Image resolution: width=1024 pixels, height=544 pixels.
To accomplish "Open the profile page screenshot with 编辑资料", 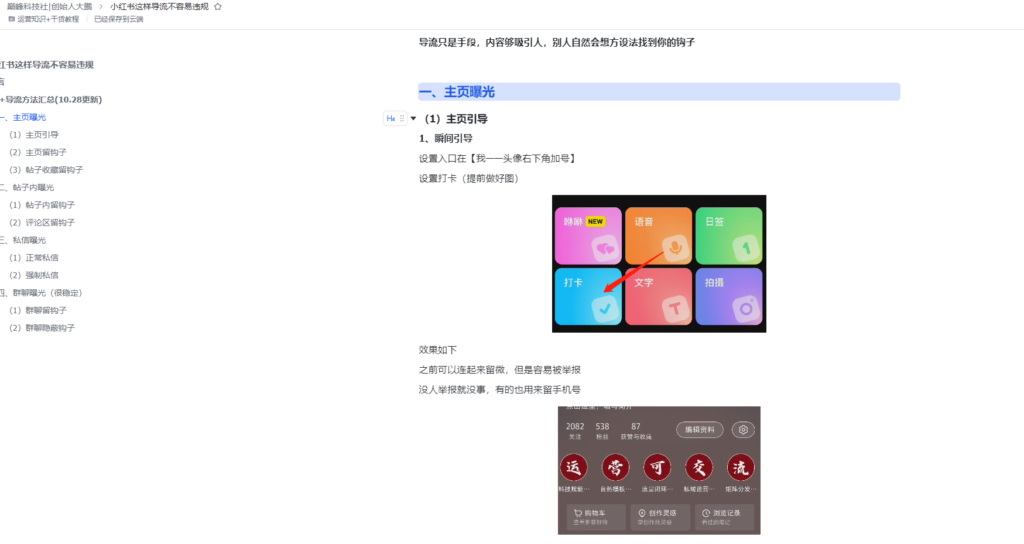I will point(659,471).
